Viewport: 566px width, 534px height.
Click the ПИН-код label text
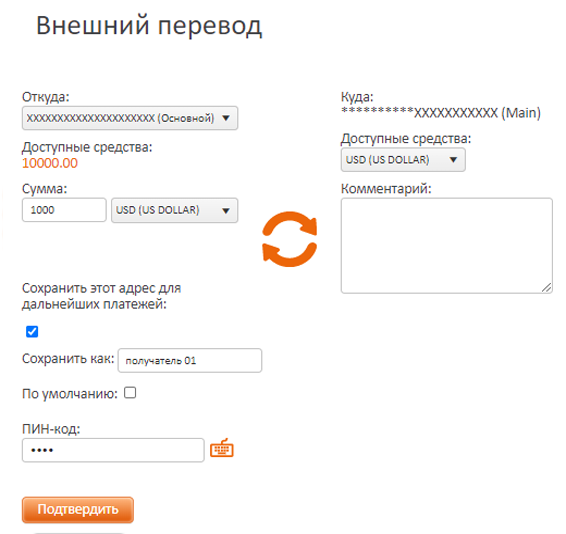point(51,429)
